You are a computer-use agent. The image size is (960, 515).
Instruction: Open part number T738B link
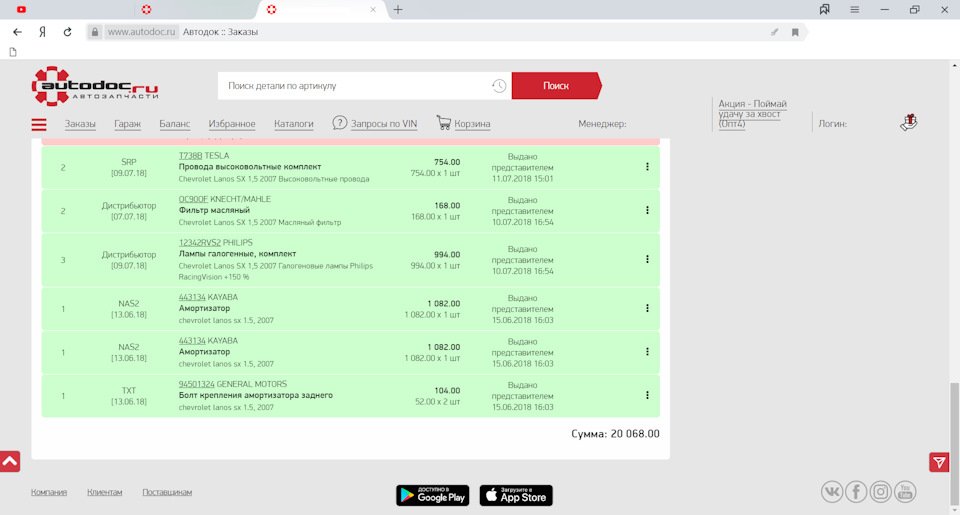point(190,156)
